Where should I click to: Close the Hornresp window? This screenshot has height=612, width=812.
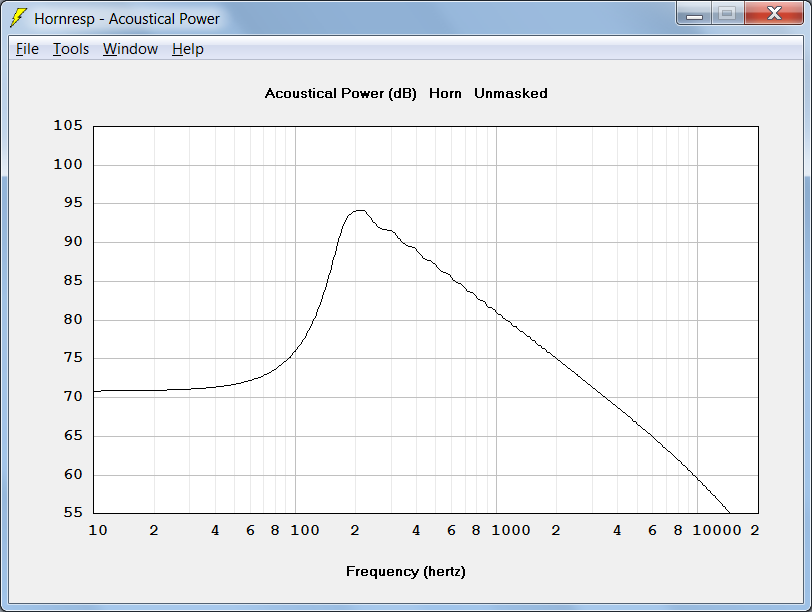click(x=774, y=14)
